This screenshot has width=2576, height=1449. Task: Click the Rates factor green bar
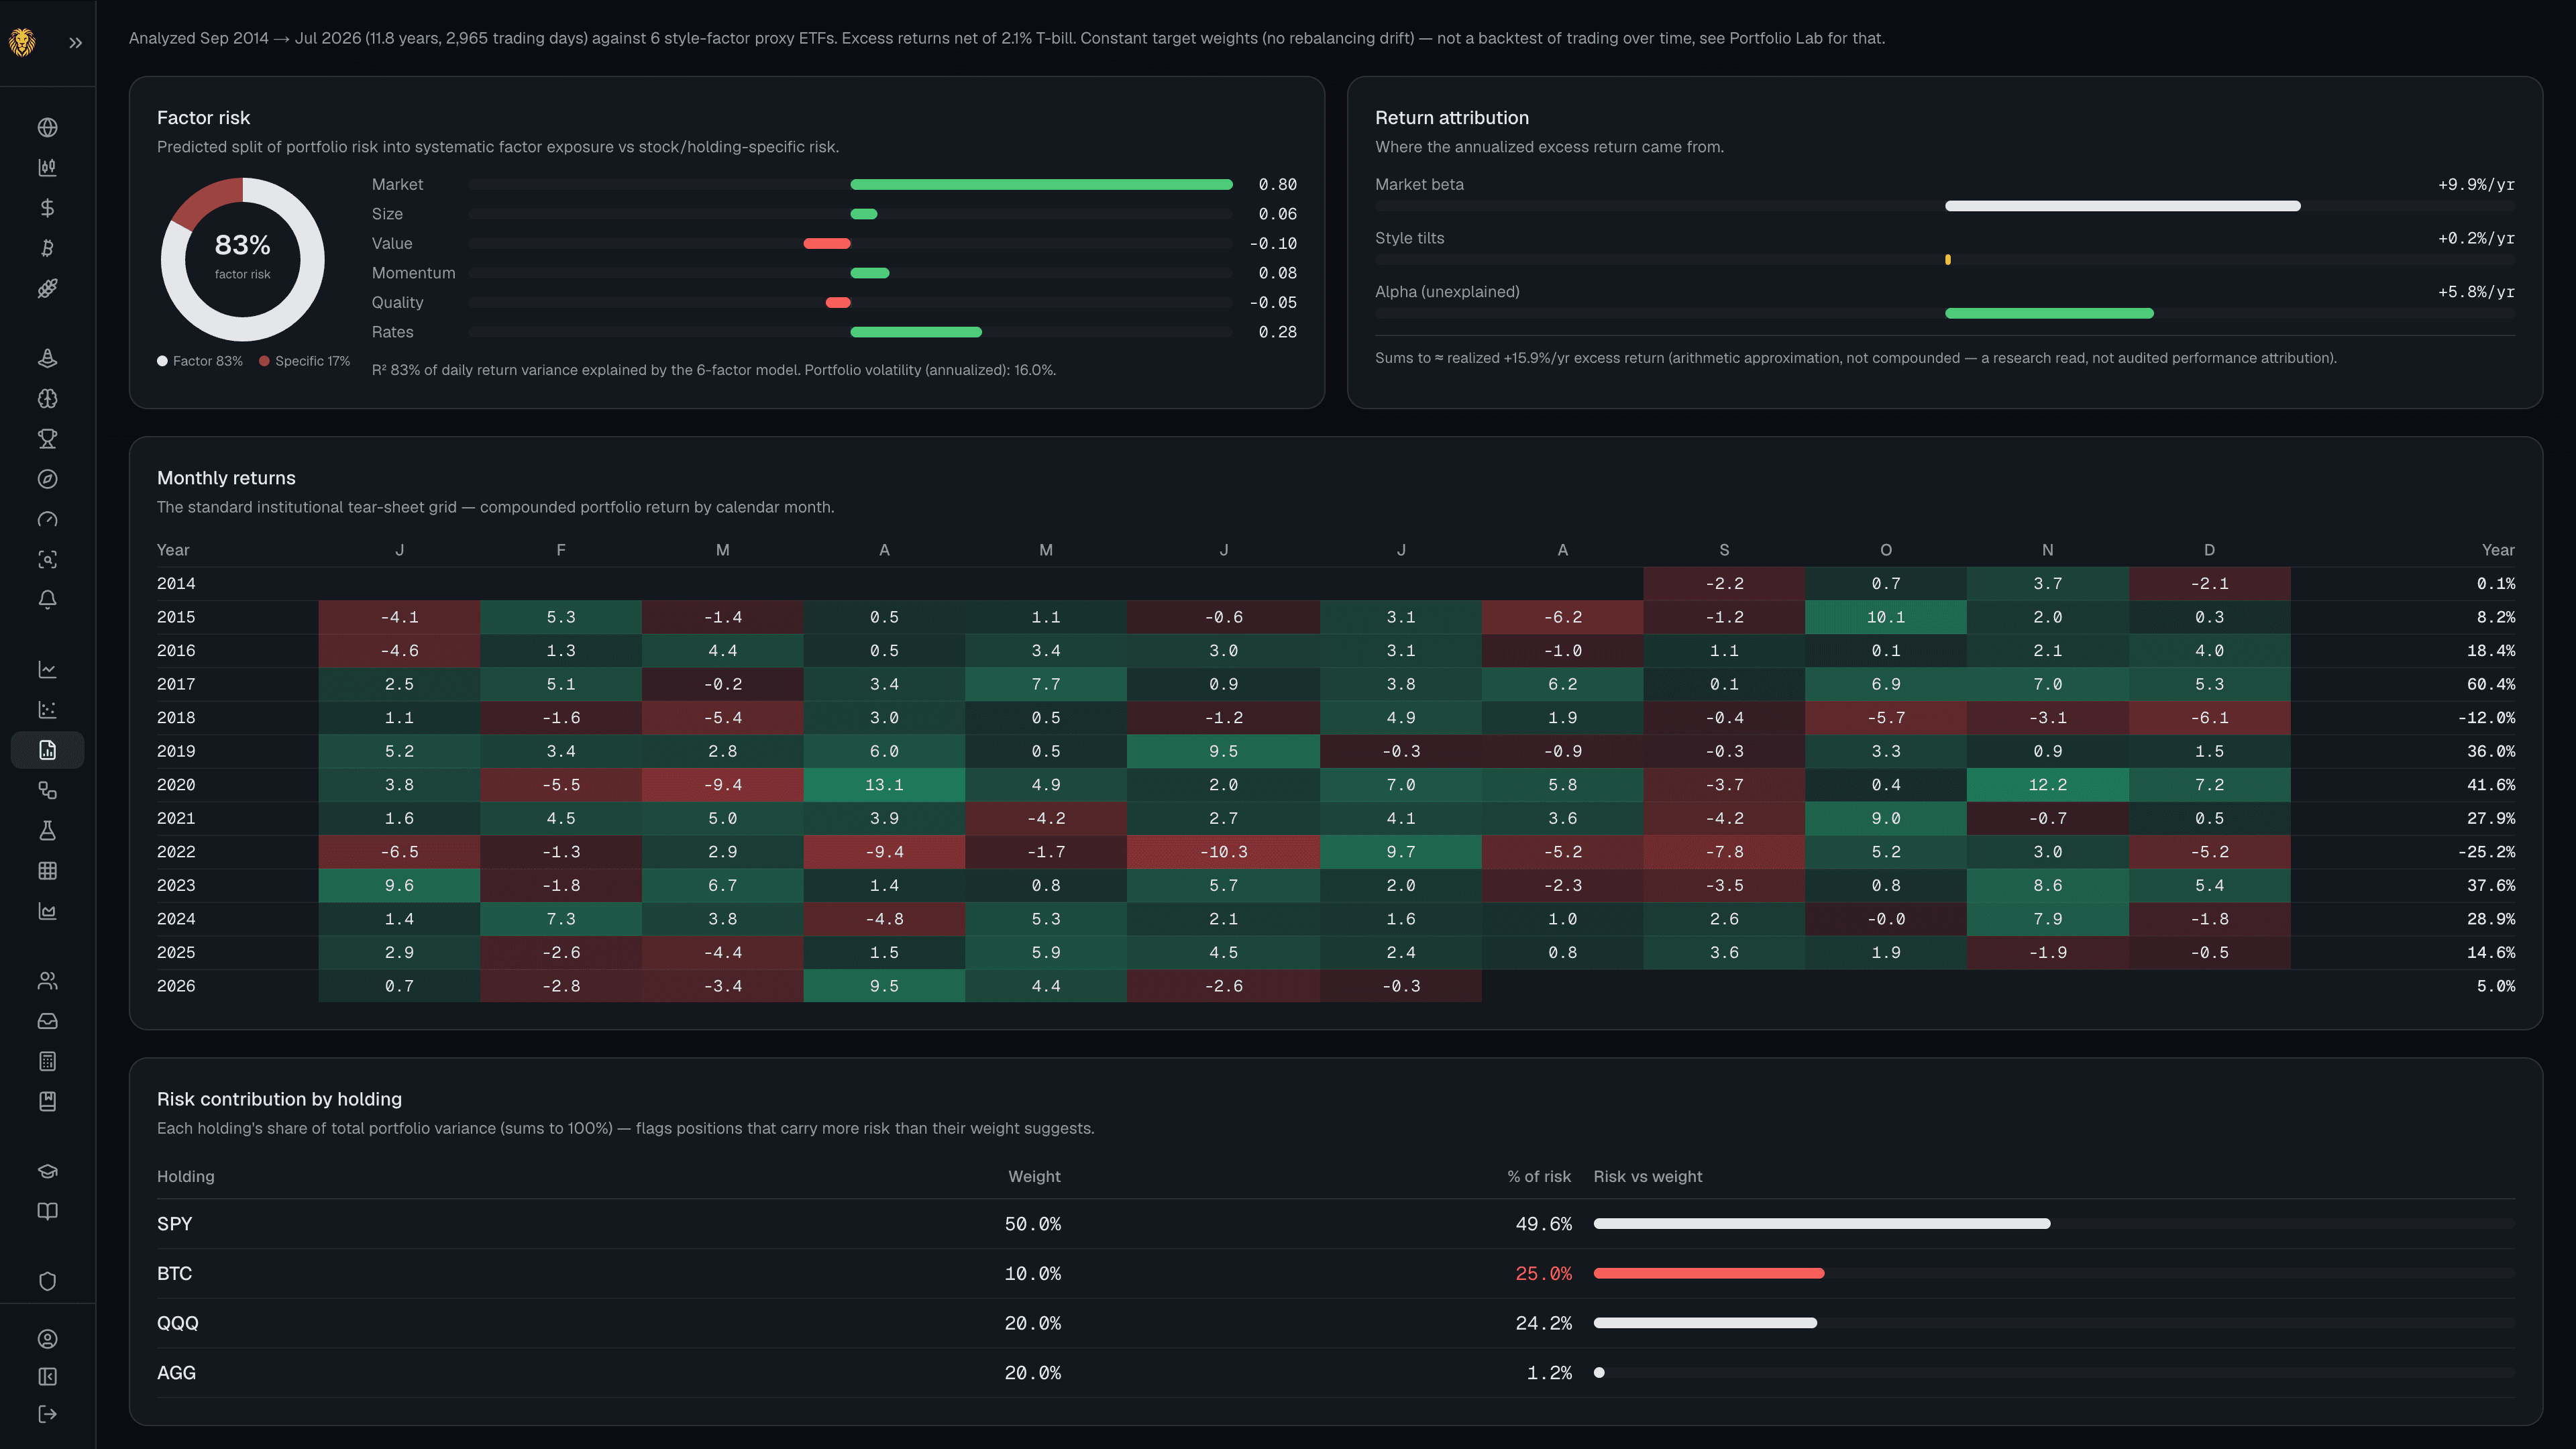(916, 332)
